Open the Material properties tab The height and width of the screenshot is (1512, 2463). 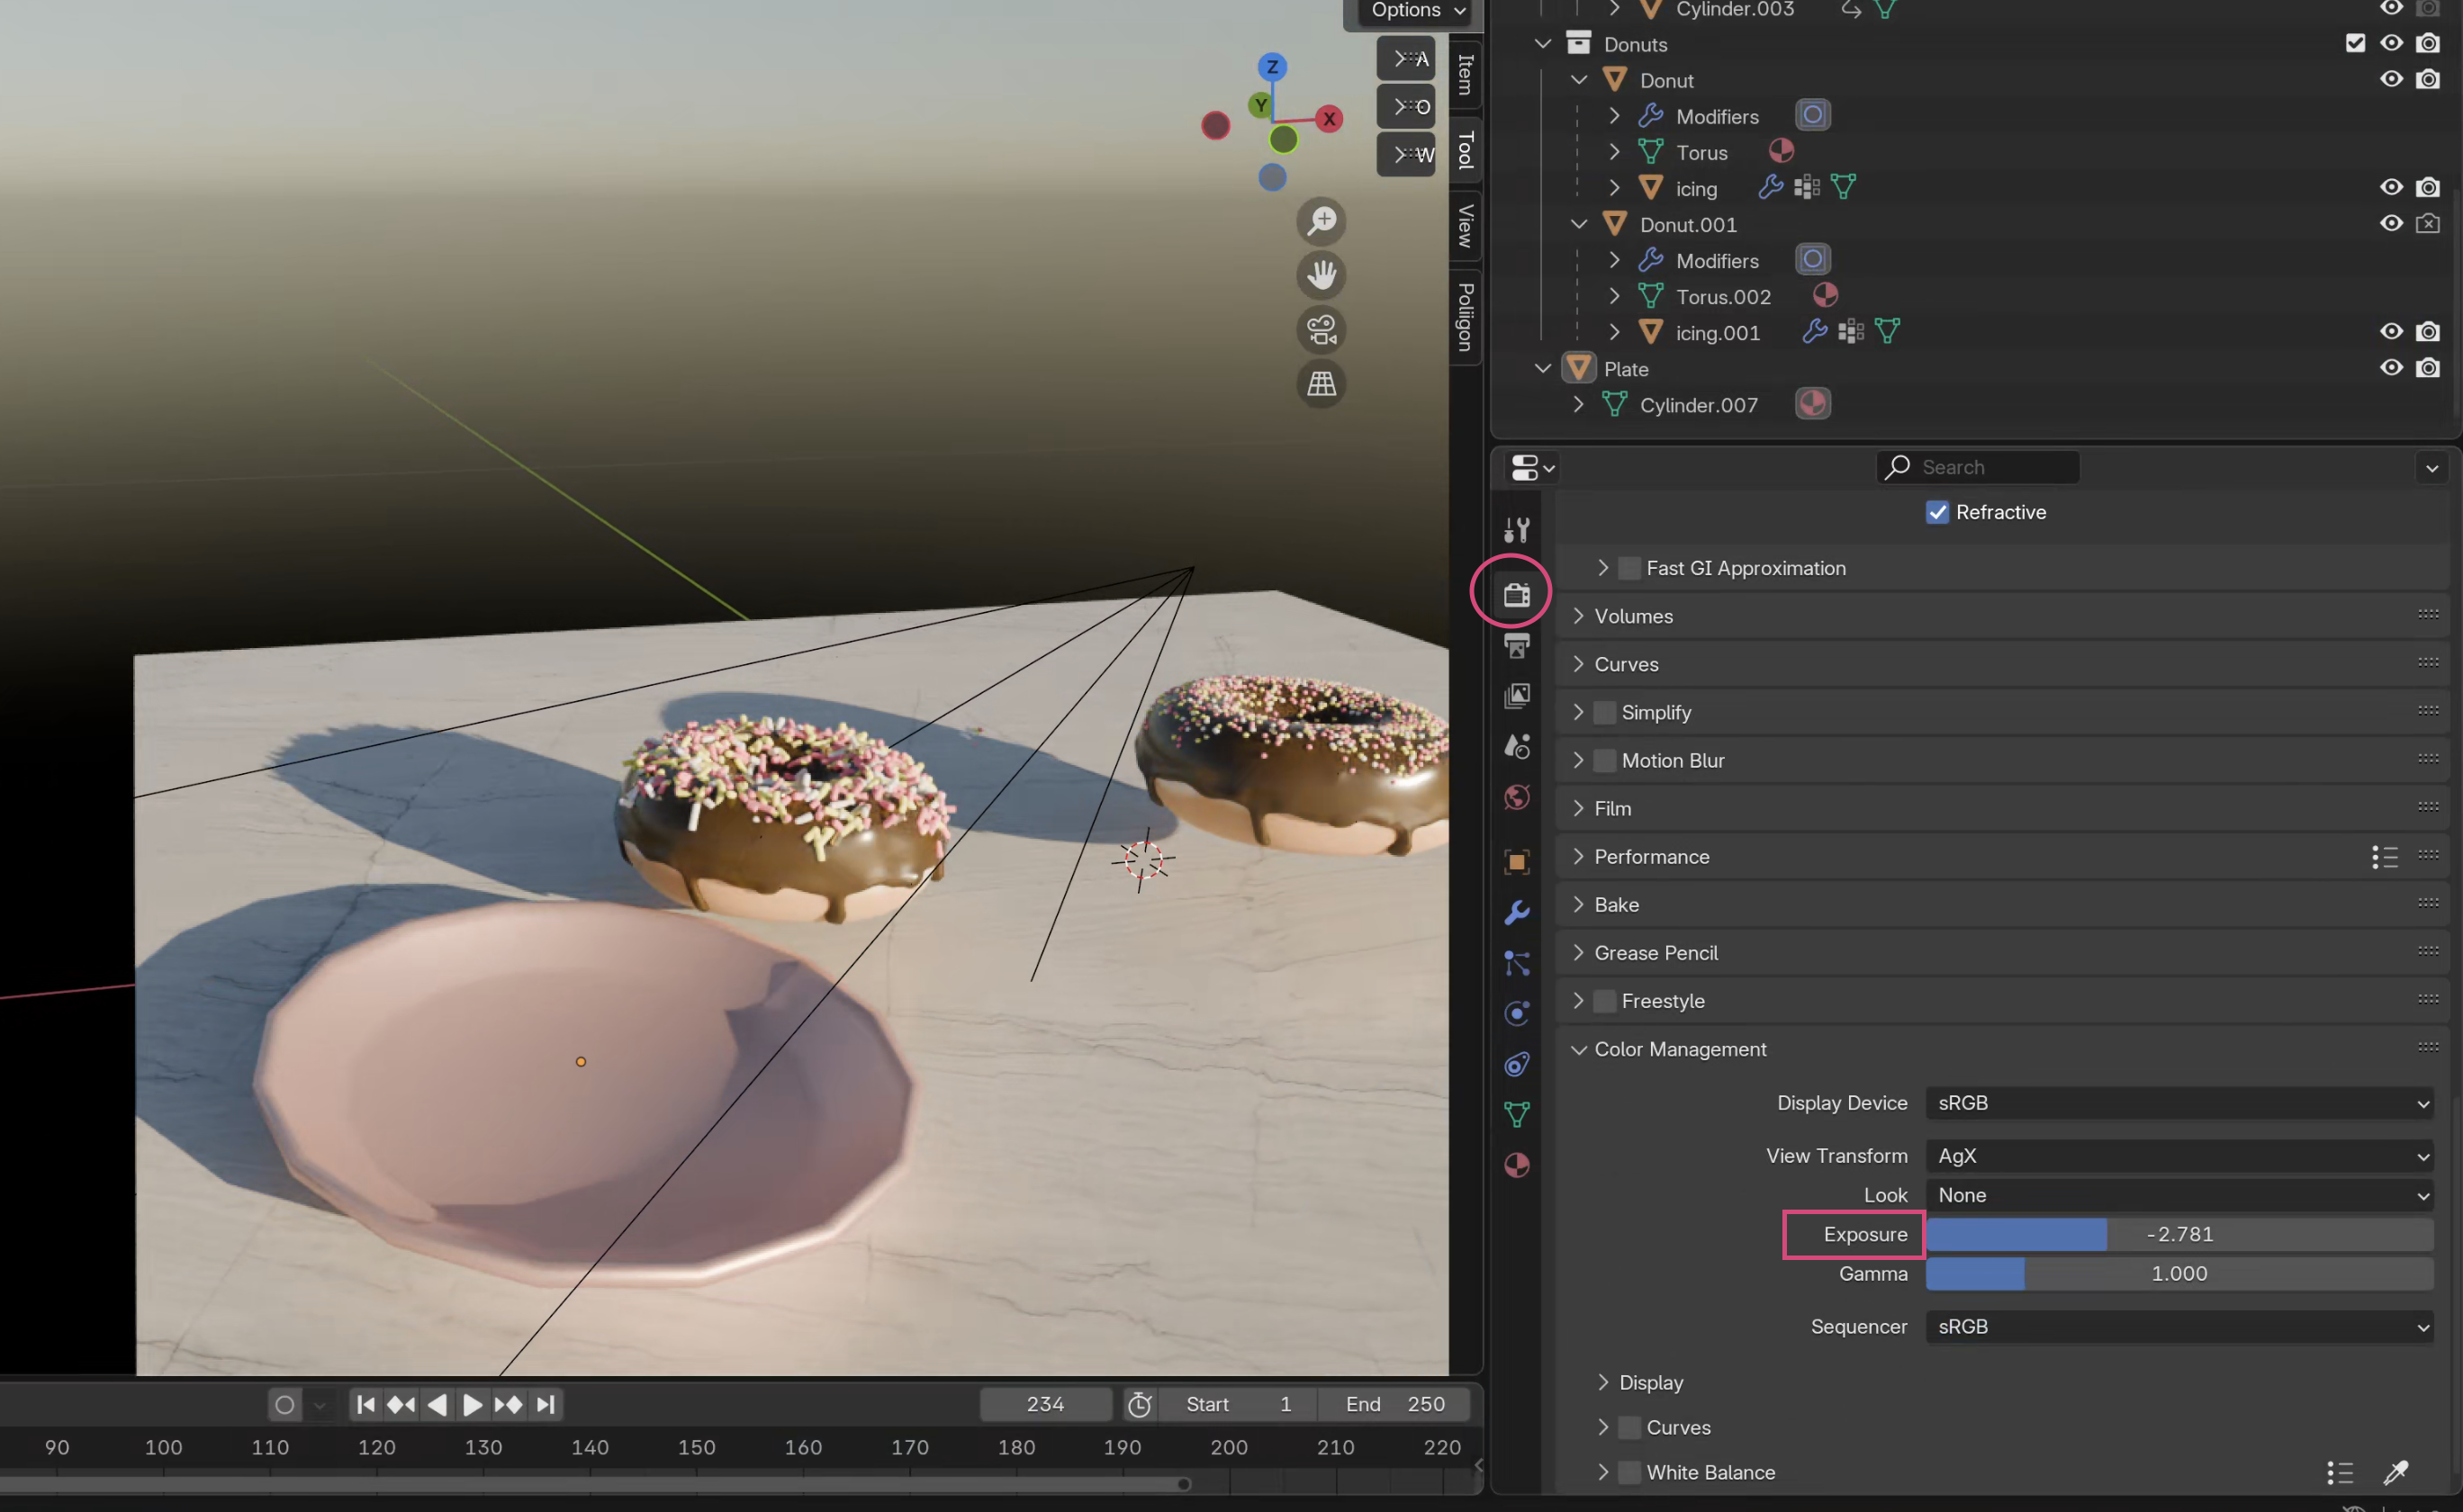pos(1516,1166)
